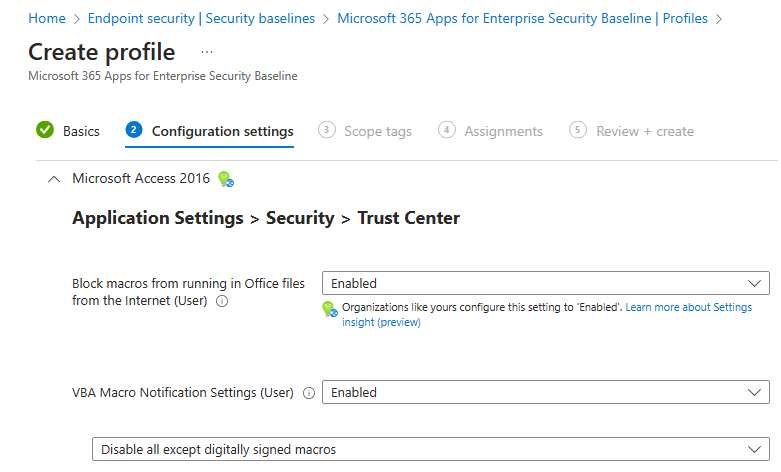Click the step 5 circle for Review + create
The height and width of the screenshot is (472, 781).
(x=577, y=130)
